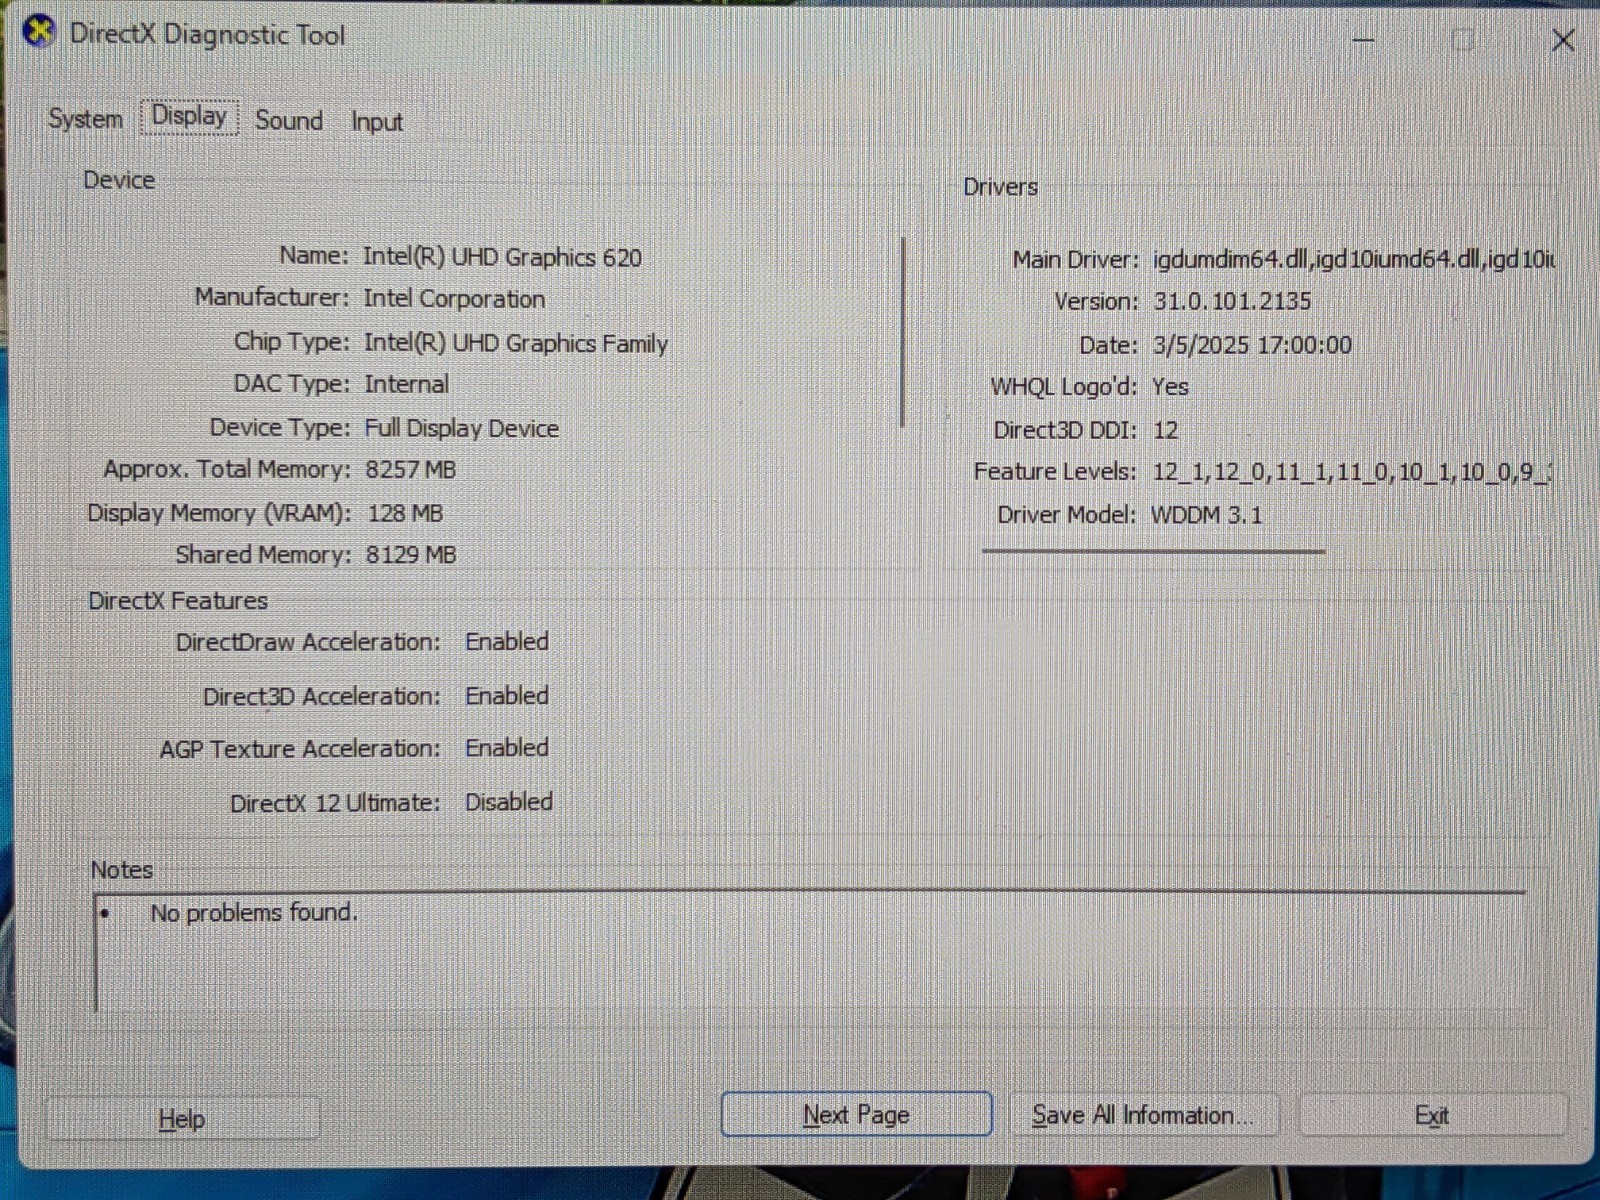Click the Drivers panel horizontal scrollbar
The height and width of the screenshot is (1200, 1600).
click(1153, 550)
